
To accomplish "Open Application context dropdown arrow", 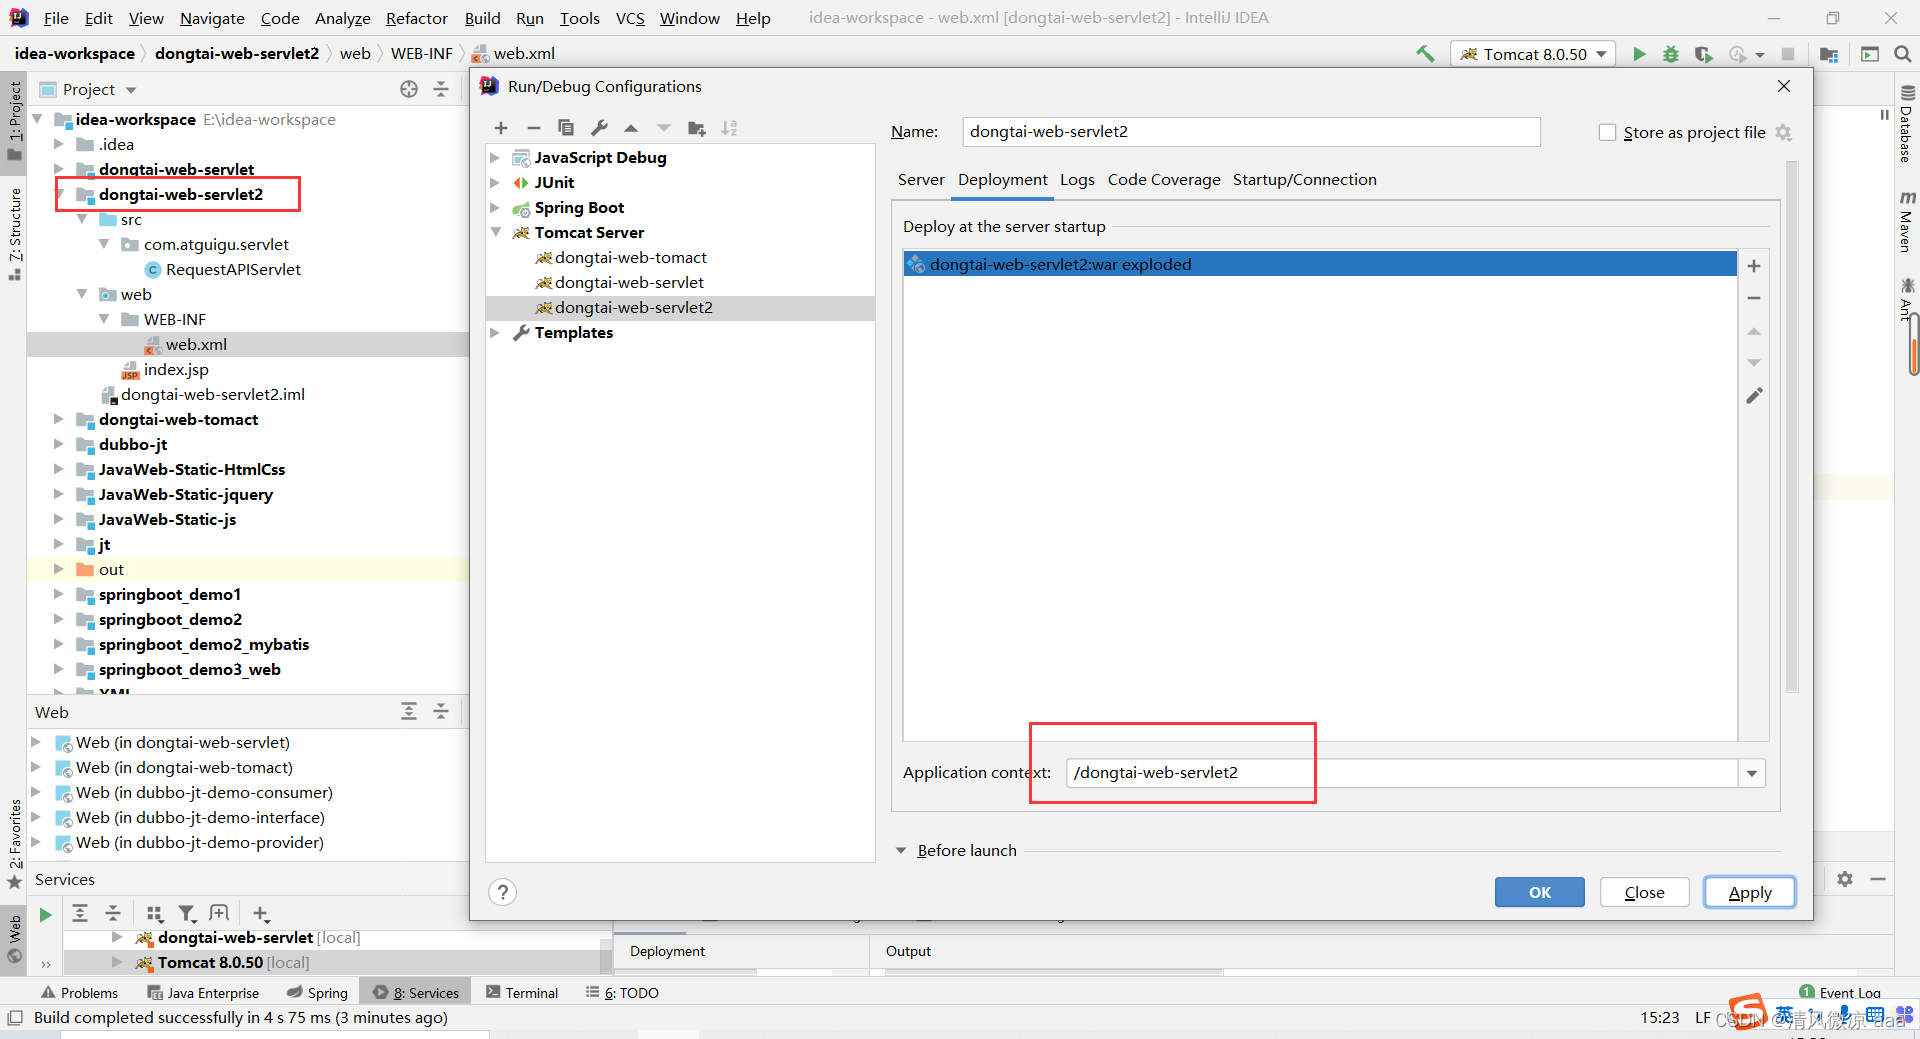I will point(1751,773).
